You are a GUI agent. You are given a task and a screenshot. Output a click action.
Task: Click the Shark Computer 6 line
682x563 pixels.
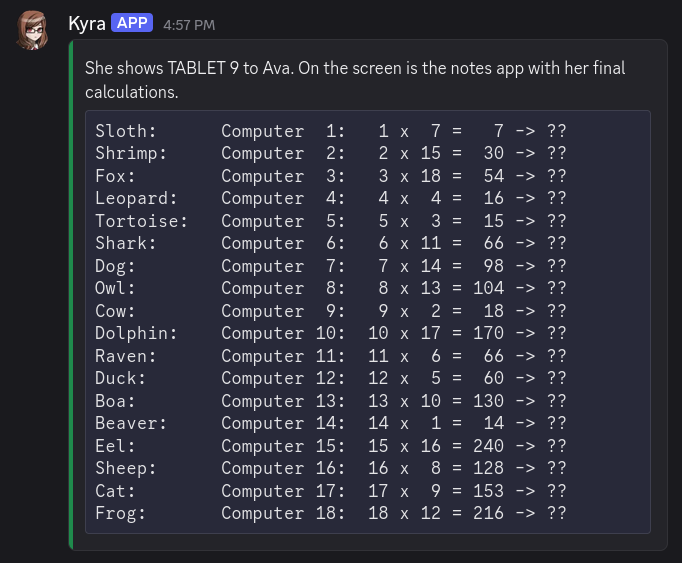tap(331, 243)
